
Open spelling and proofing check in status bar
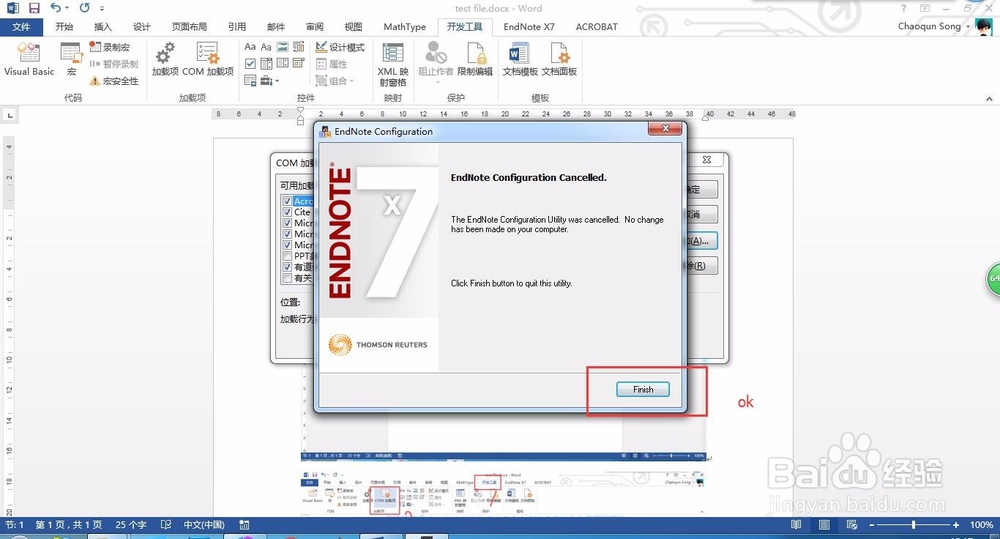coord(166,524)
